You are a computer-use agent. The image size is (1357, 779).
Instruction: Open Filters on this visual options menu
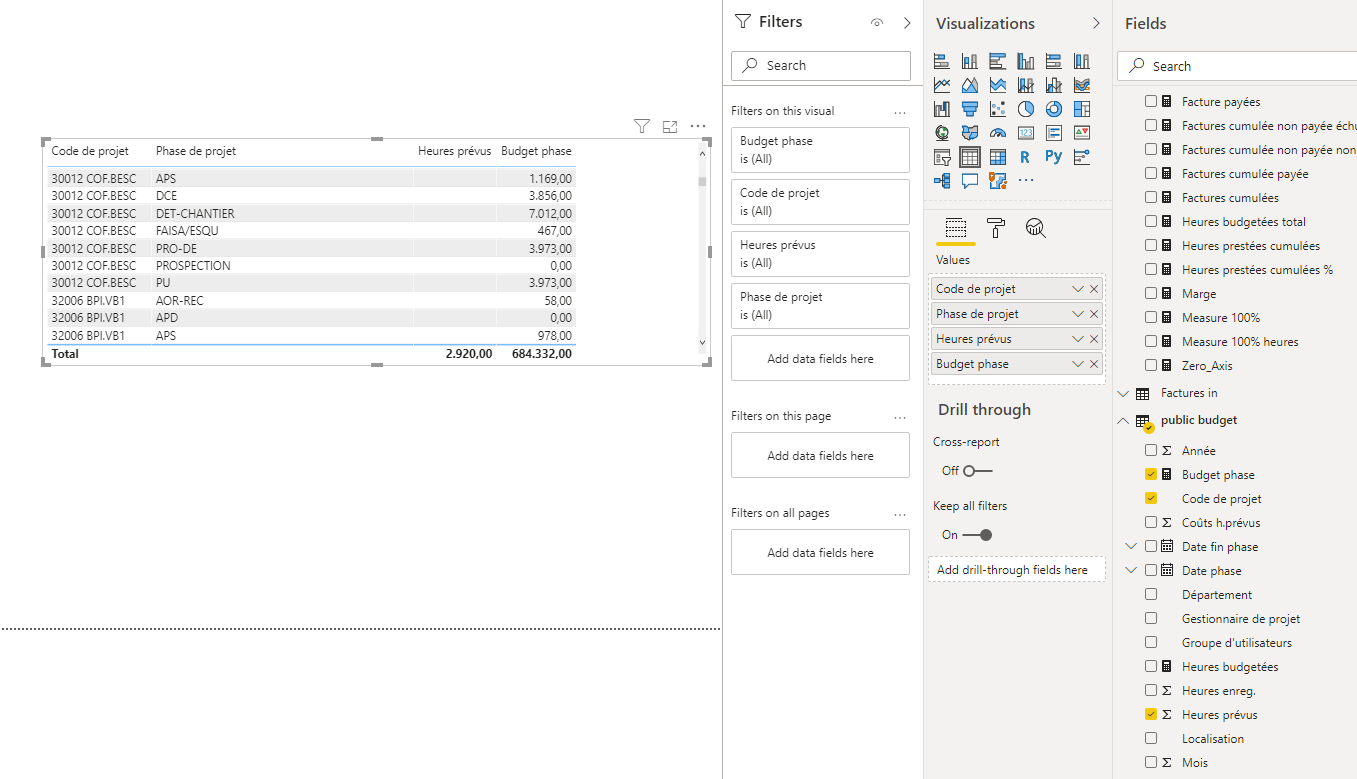click(x=900, y=111)
